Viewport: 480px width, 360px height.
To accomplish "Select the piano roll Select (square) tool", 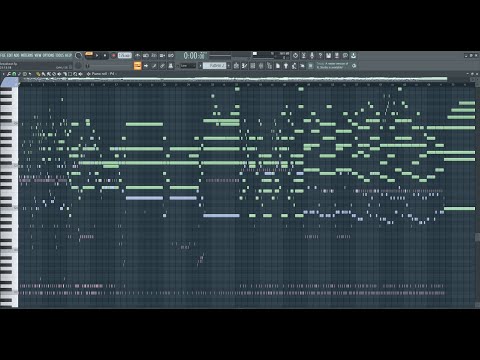I will [x=70, y=74].
